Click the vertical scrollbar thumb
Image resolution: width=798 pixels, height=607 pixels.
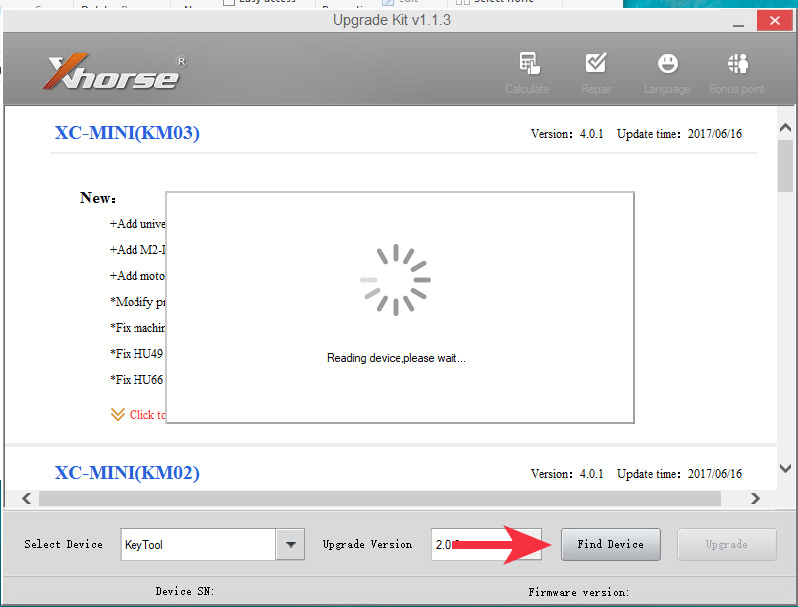785,166
